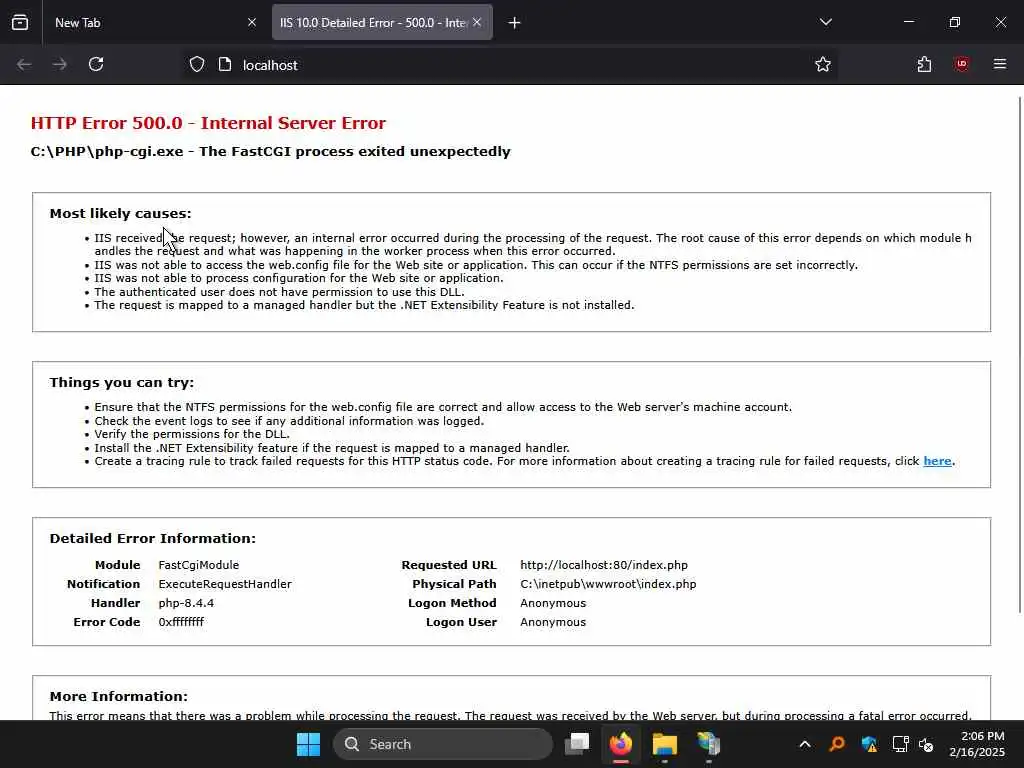Click the orange search tray icon
The image size is (1024, 768).
pos(837,744)
